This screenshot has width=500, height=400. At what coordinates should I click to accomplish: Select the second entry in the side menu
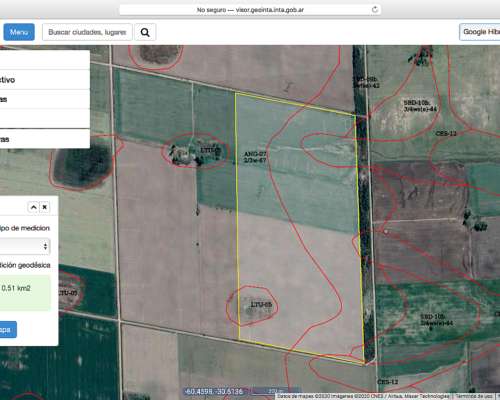click(x=45, y=99)
